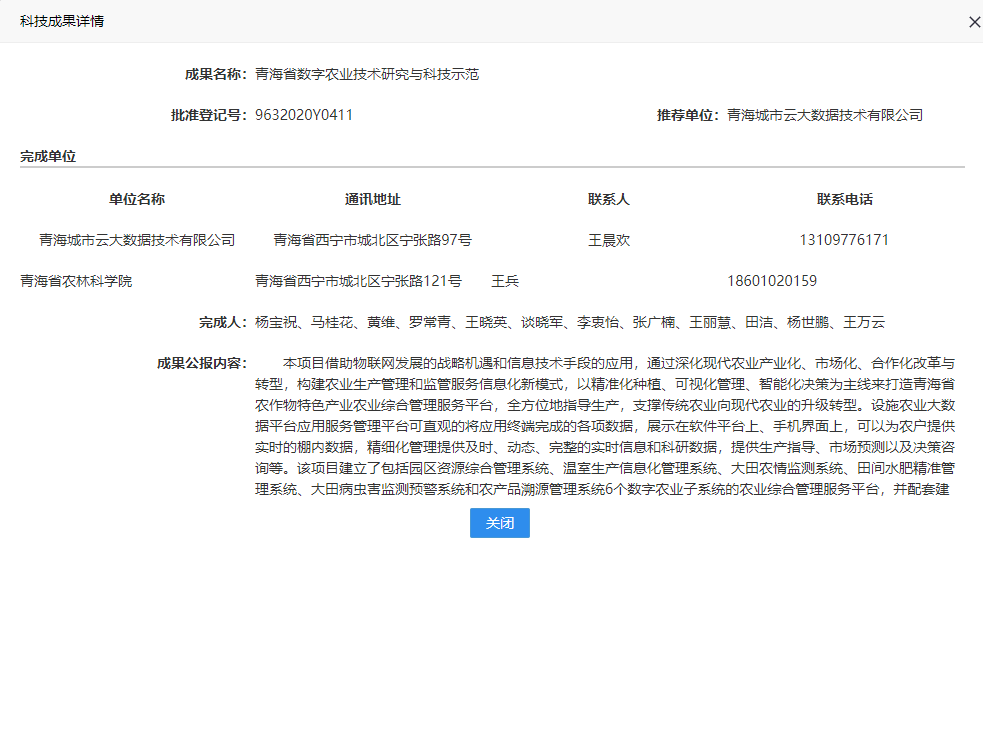Viewport: 1000px width, 750px height.
Task: Select the achievement name 青海省数字农业技术研究与科技示范
Action: [367, 74]
